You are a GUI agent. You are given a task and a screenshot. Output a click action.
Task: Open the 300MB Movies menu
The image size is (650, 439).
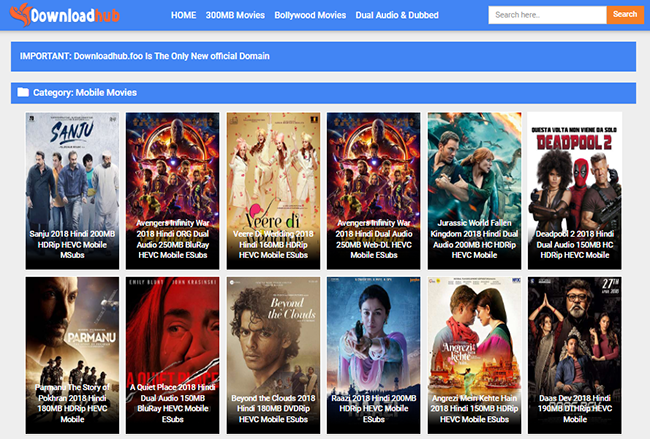(235, 16)
